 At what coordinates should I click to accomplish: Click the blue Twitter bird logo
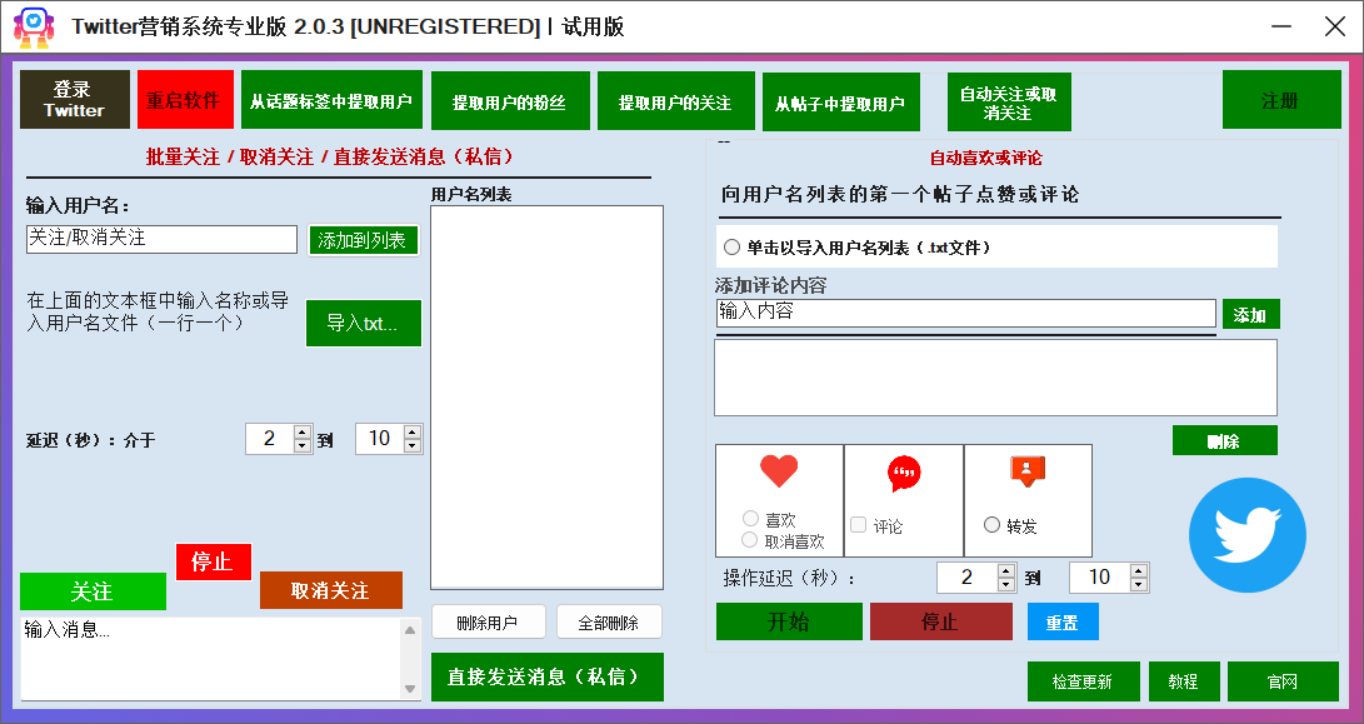[1247, 535]
